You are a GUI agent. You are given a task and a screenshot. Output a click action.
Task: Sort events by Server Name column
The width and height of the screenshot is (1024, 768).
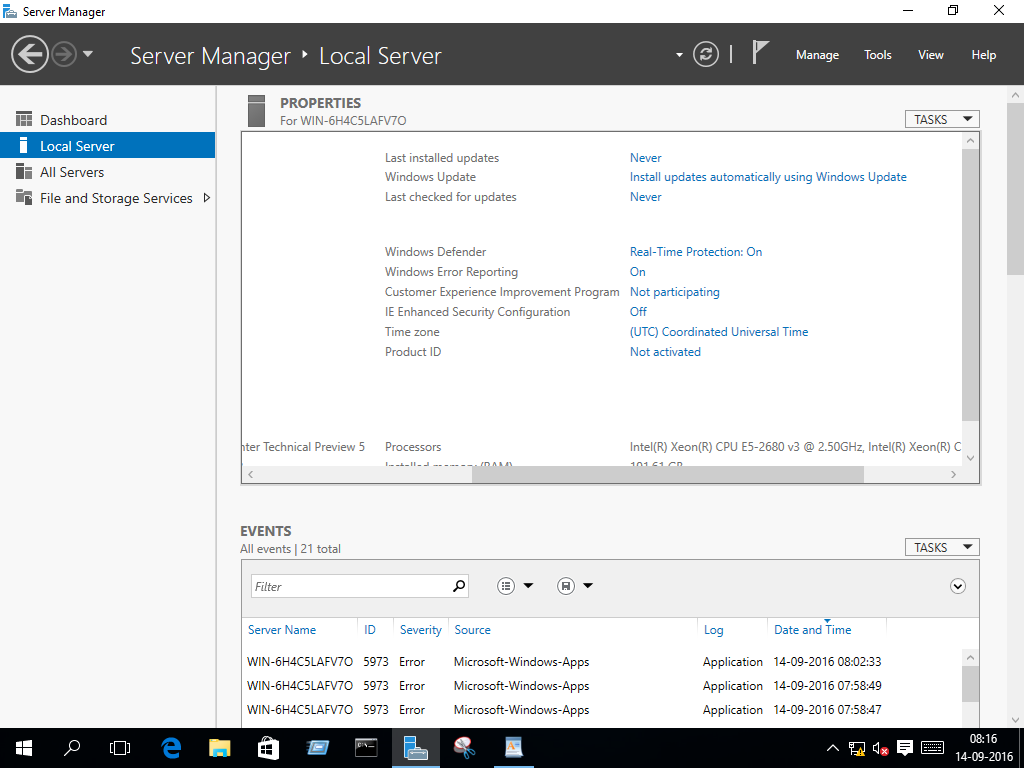pos(281,630)
